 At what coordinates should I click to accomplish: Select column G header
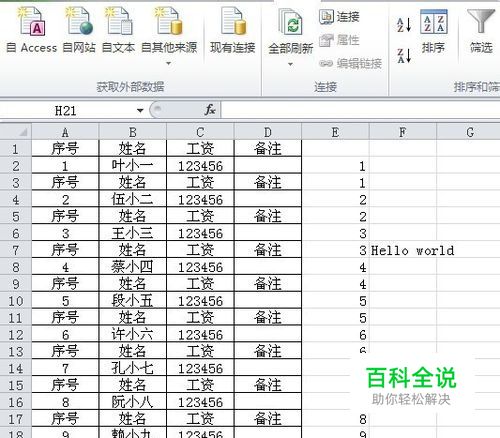[468, 132]
